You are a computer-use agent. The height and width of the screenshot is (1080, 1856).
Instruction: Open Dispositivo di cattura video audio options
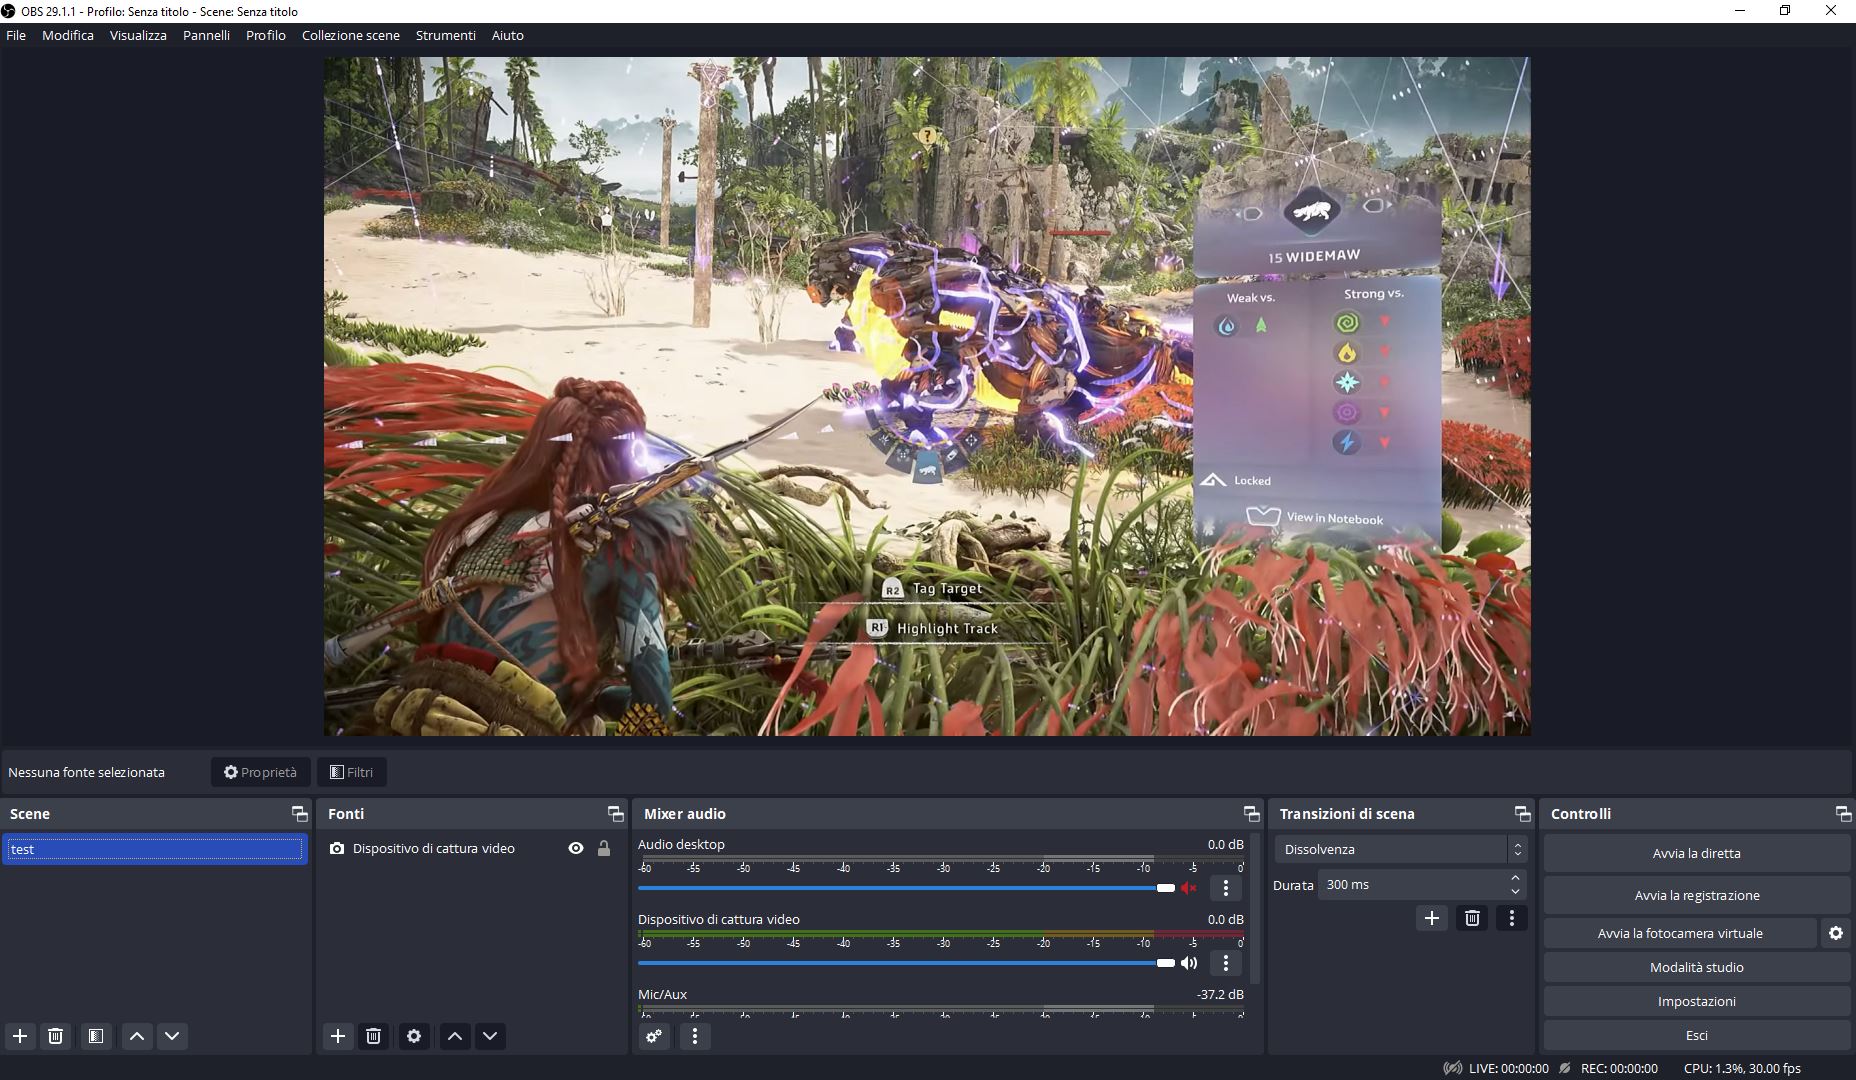(x=1226, y=963)
